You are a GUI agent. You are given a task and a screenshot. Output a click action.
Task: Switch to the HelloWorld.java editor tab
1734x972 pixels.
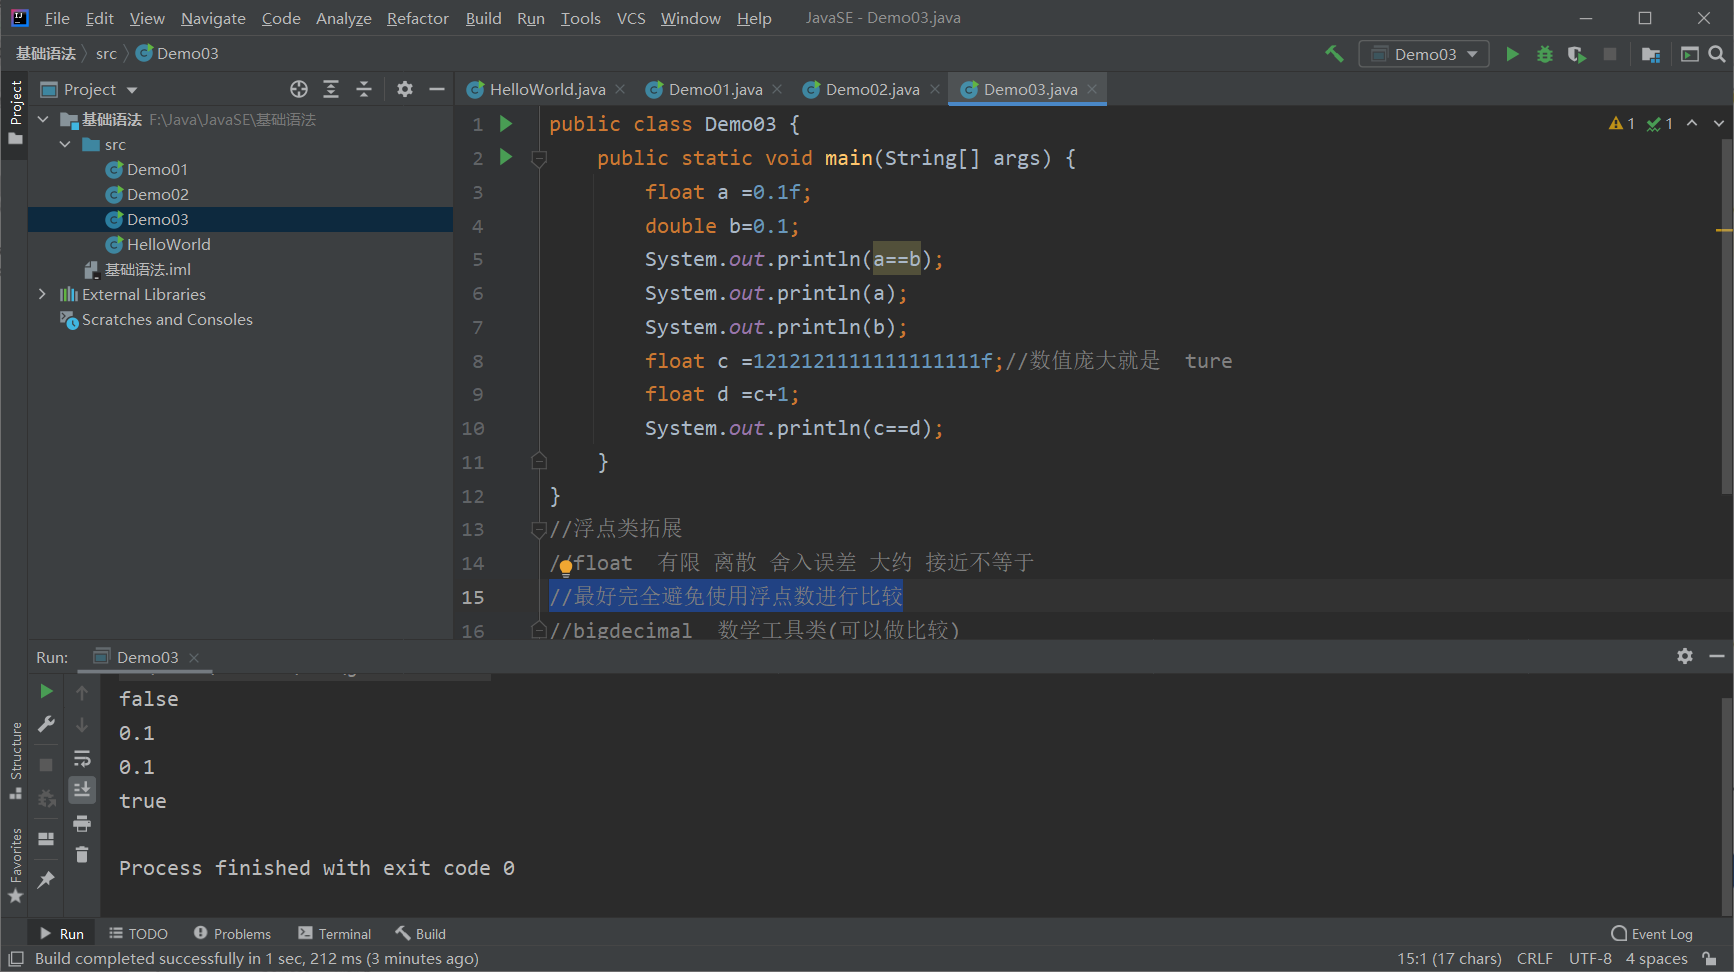[x=546, y=89]
